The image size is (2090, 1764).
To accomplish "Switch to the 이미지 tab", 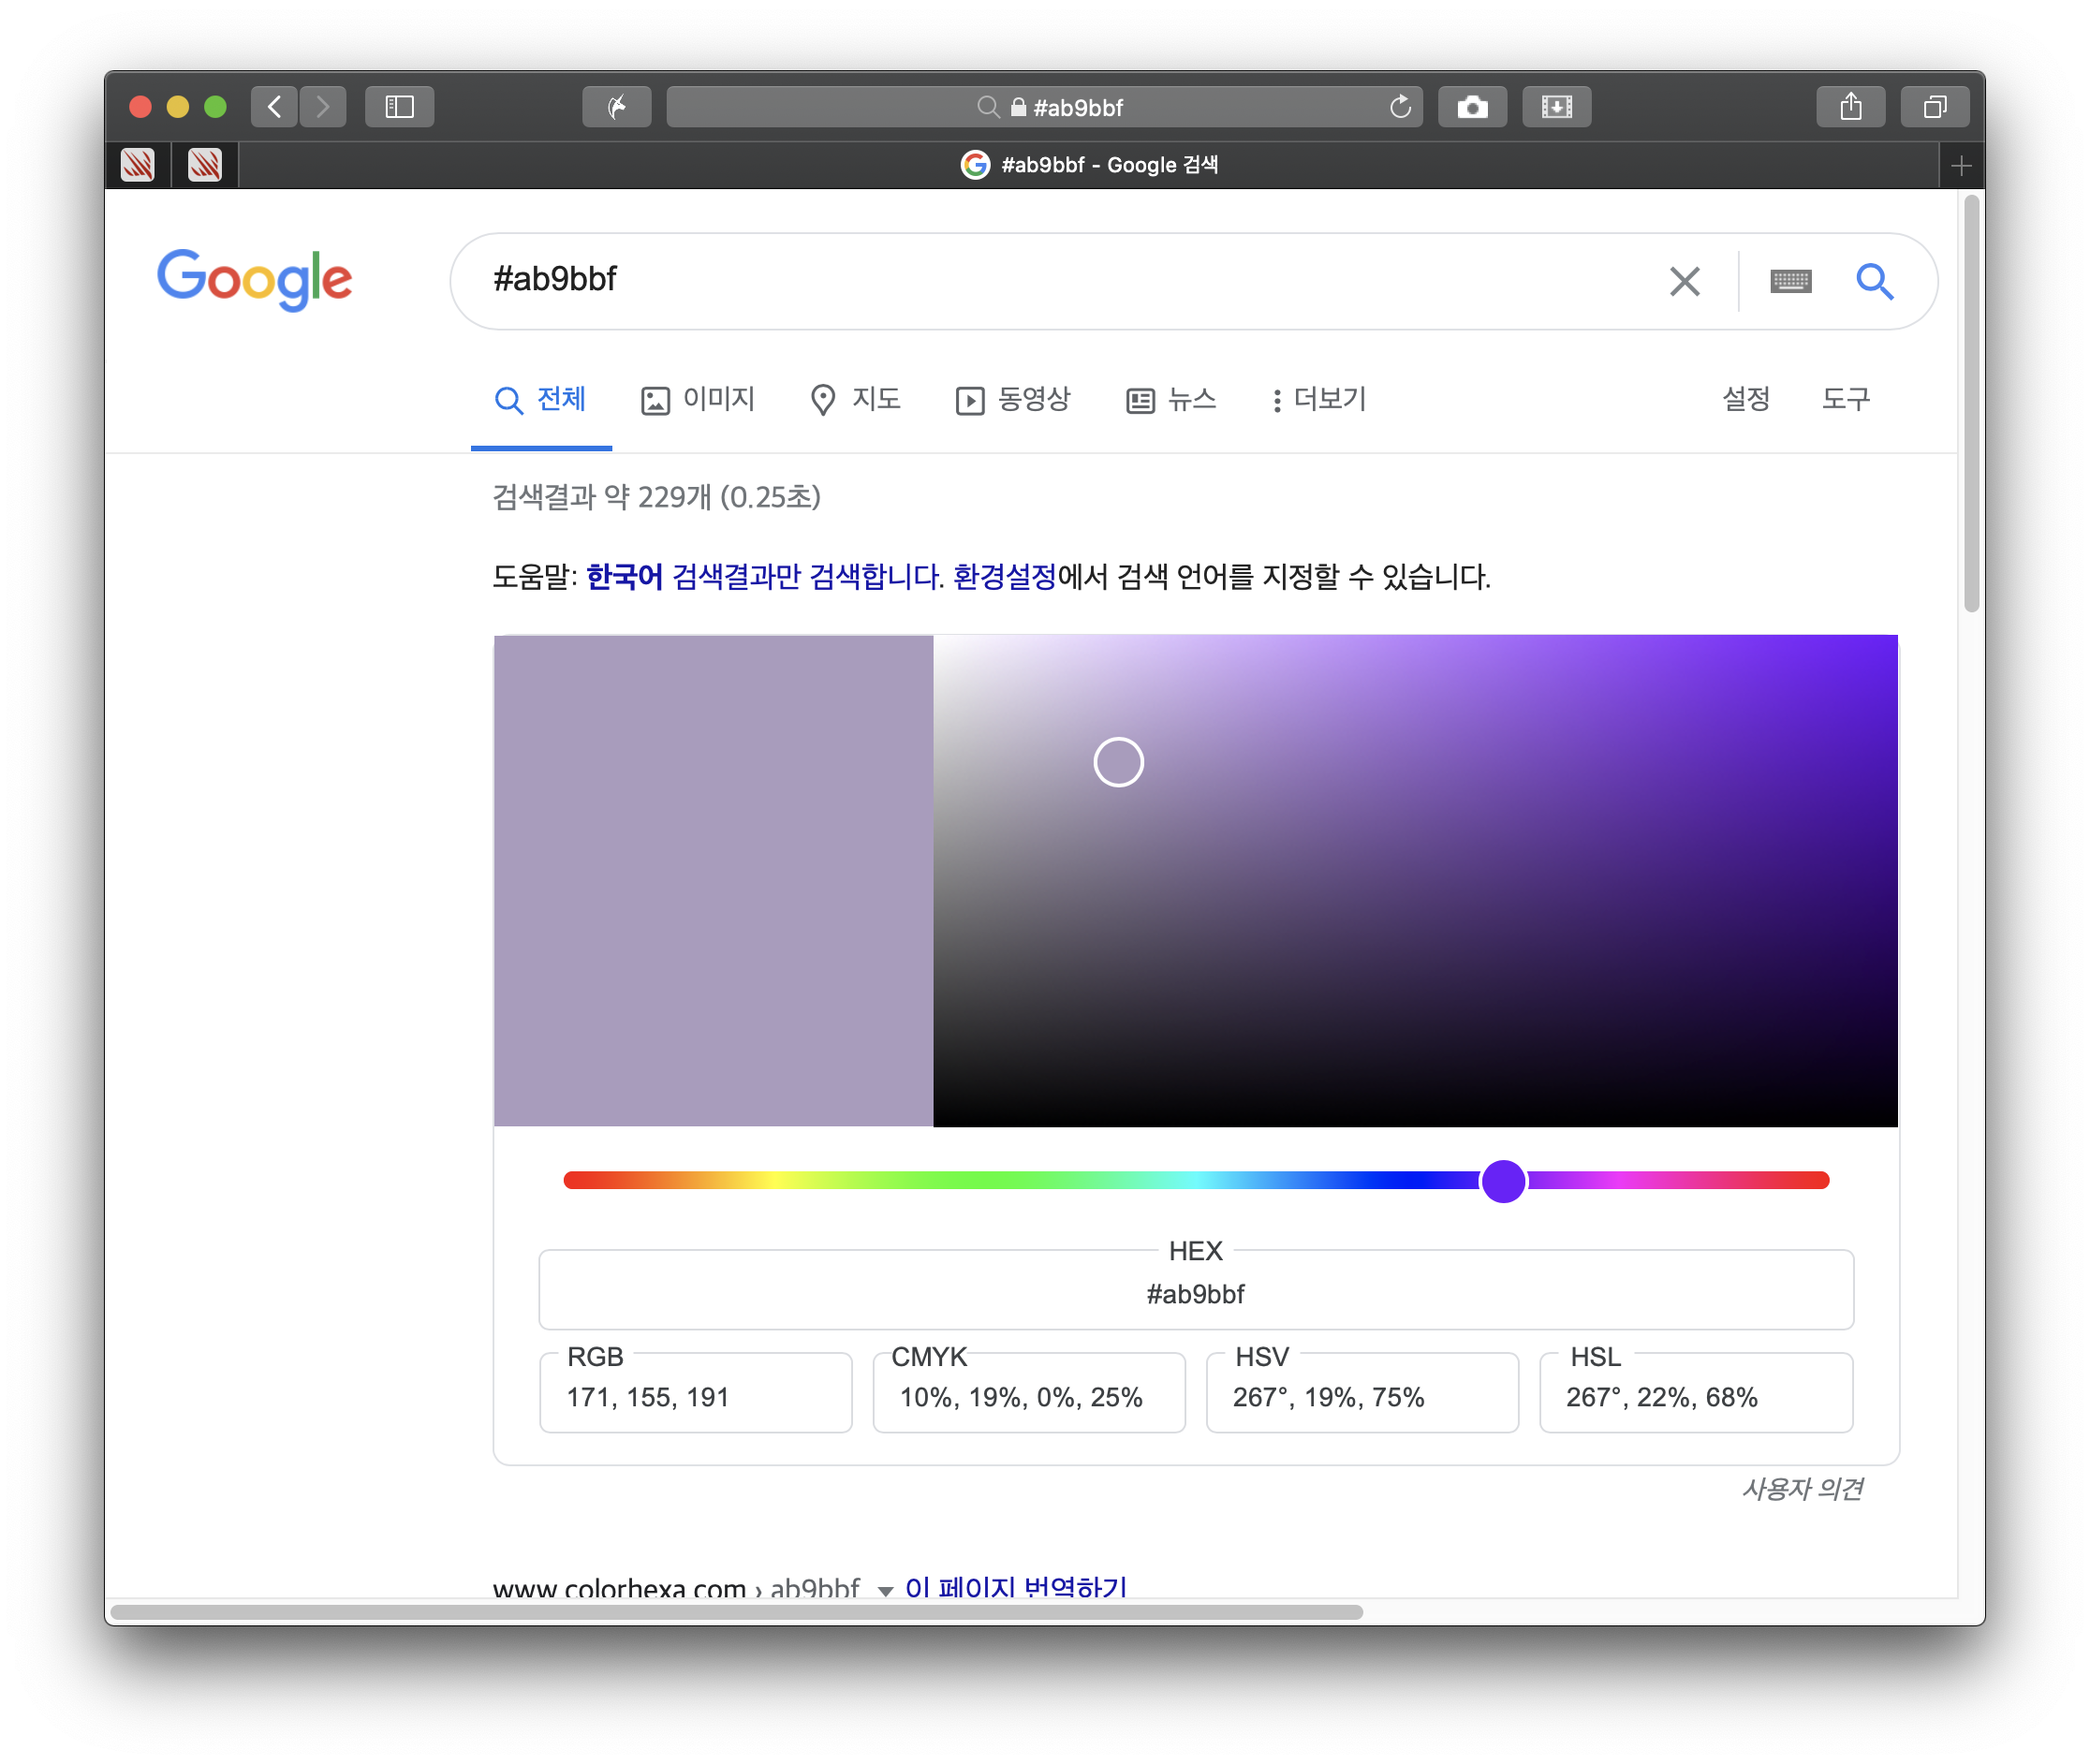I will 698,399.
